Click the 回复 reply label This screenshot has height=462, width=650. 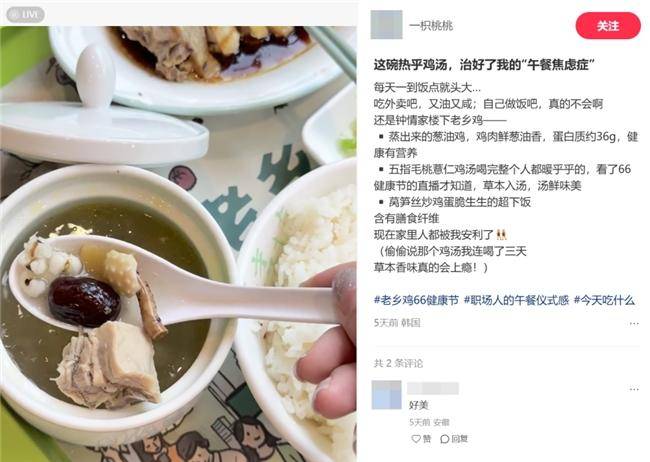pyautogui.click(x=459, y=439)
